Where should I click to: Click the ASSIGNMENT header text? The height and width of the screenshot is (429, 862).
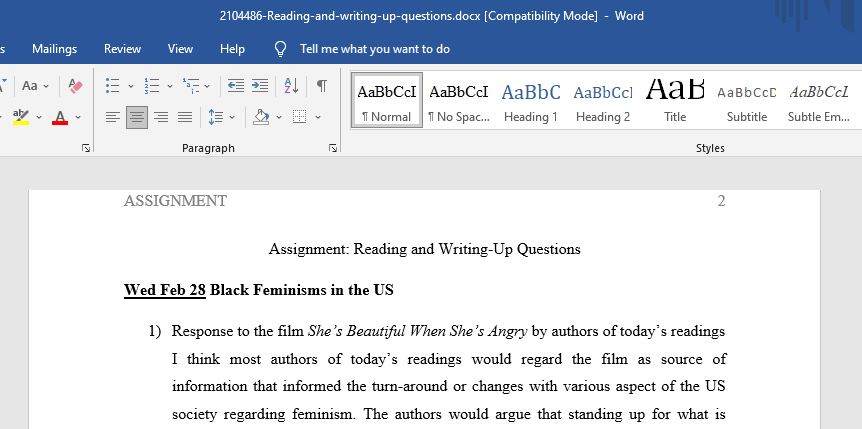coord(175,201)
